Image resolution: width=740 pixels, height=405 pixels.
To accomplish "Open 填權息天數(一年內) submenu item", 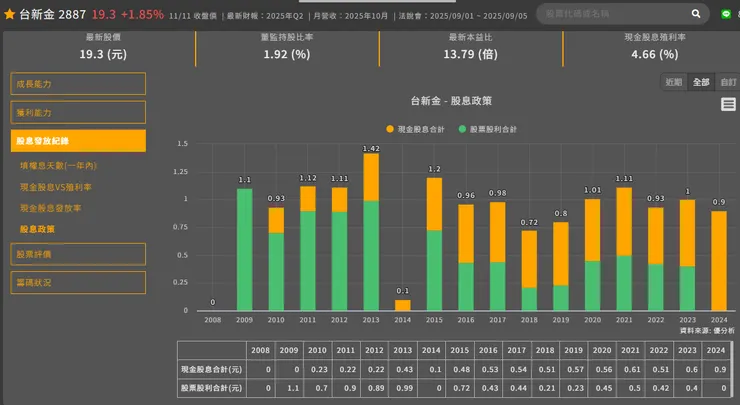I will click(x=58, y=166).
